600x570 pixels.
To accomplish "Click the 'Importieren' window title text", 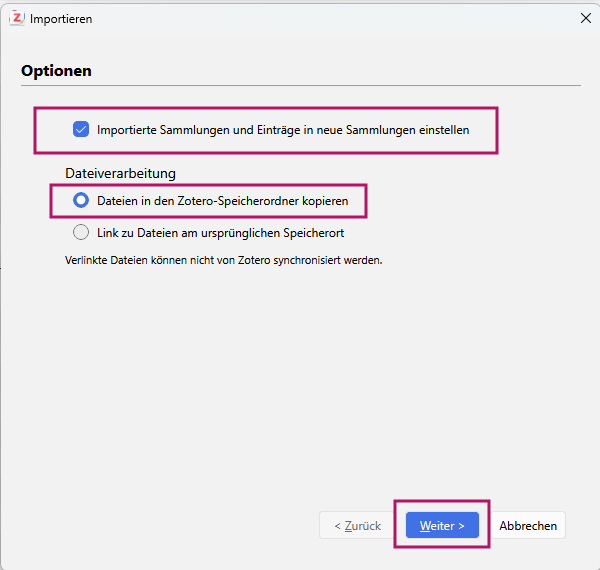I will coord(61,19).
